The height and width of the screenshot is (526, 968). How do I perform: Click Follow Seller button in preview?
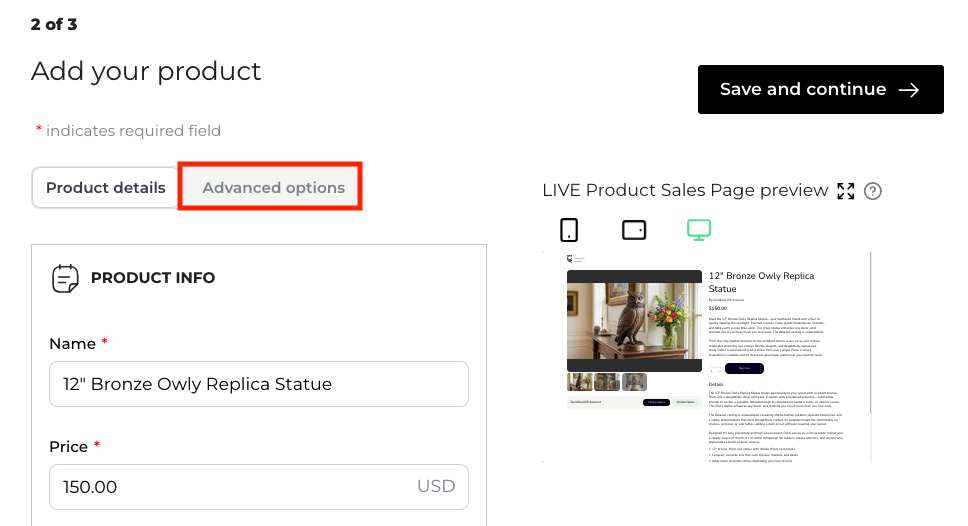coord(655,402)
